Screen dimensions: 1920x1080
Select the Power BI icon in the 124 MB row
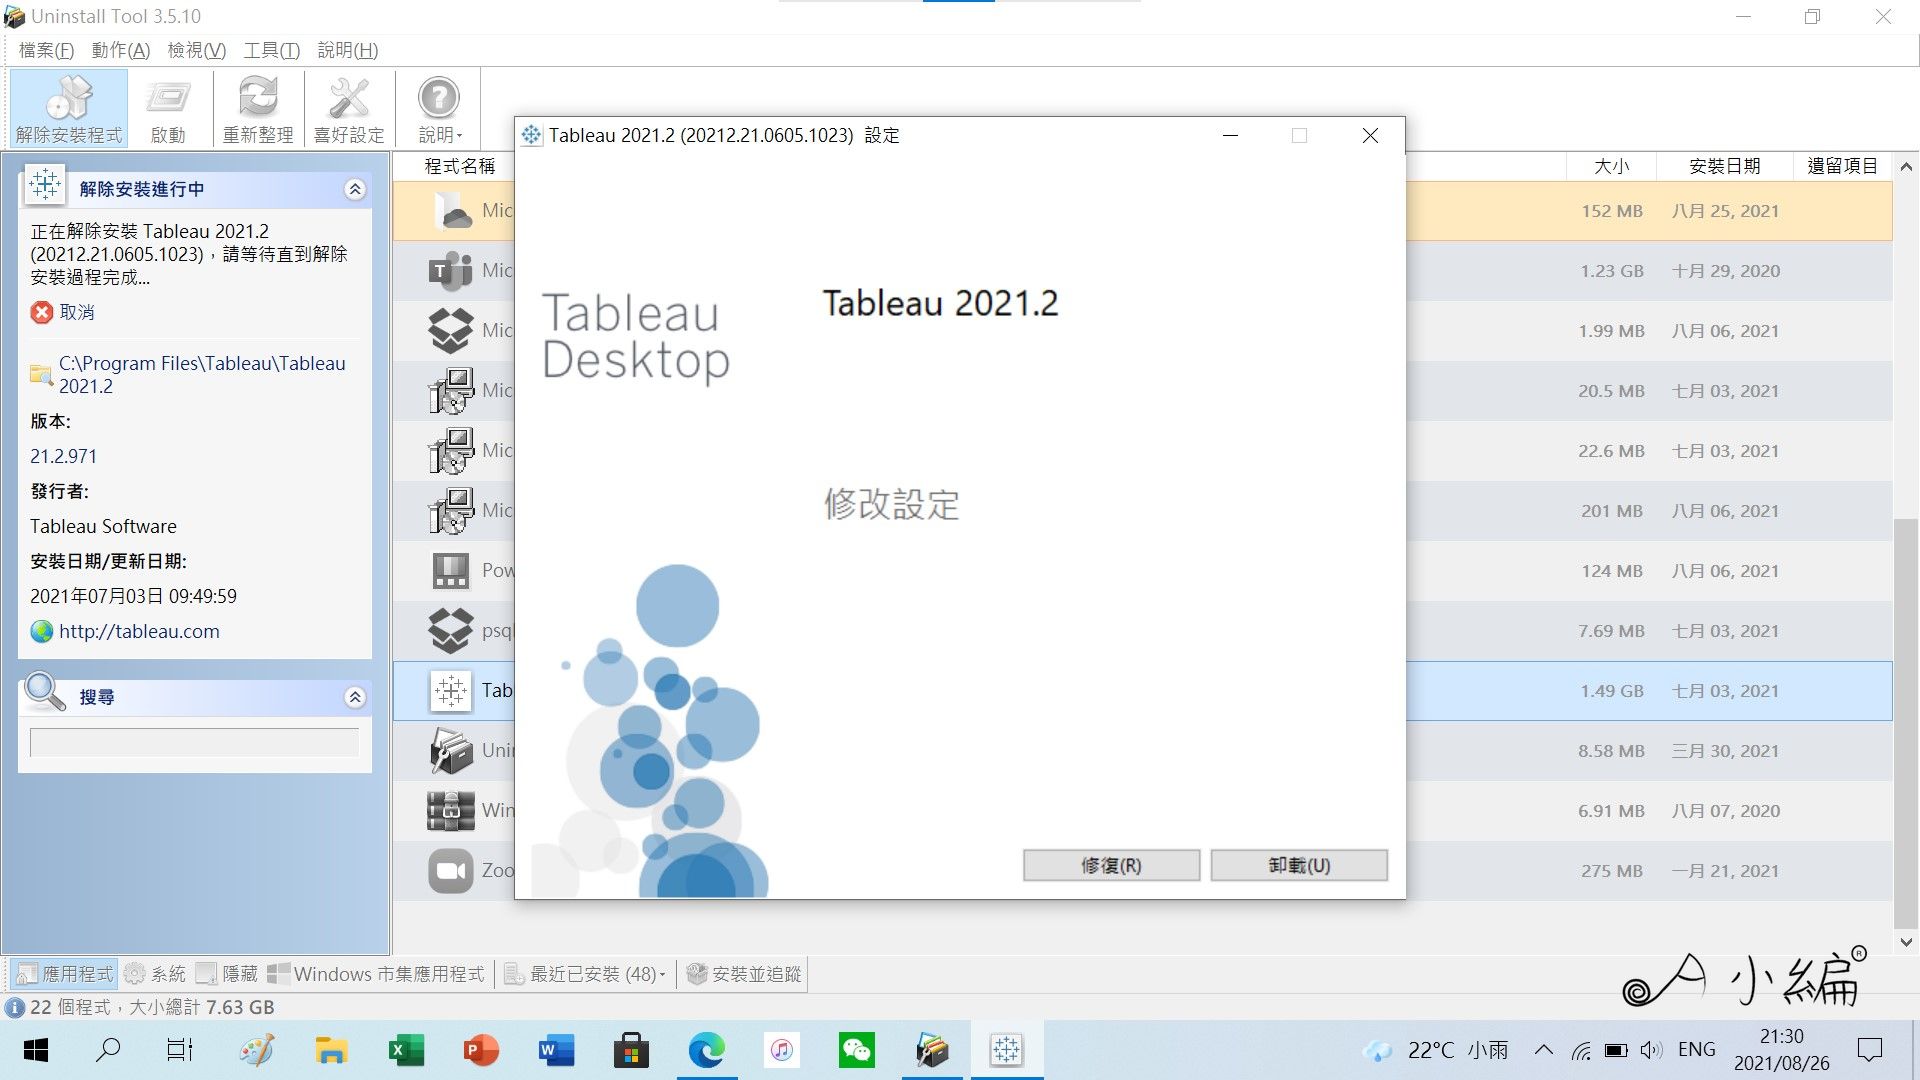point(451,571)
